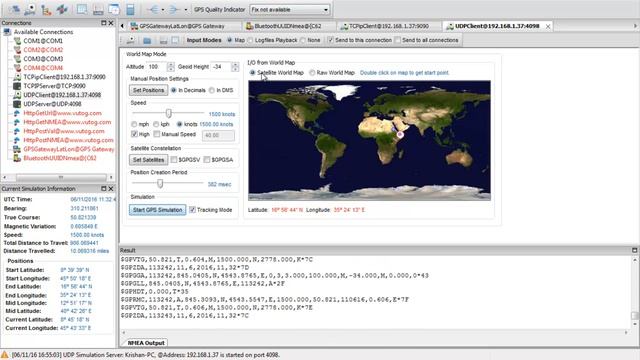Click the manual speed value field
This screenshot has width=640, height=360.
coord(218,135)
